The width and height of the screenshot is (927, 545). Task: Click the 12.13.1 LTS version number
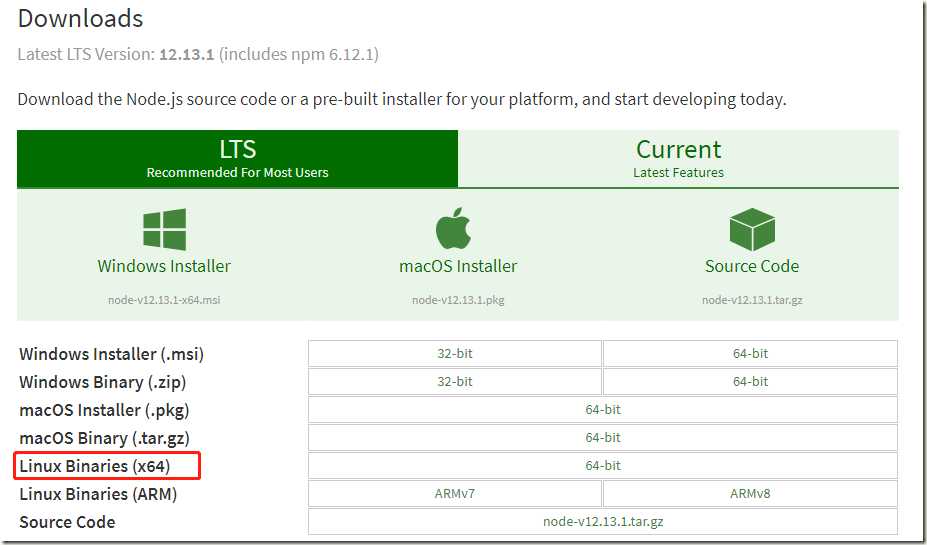[187, 54]
